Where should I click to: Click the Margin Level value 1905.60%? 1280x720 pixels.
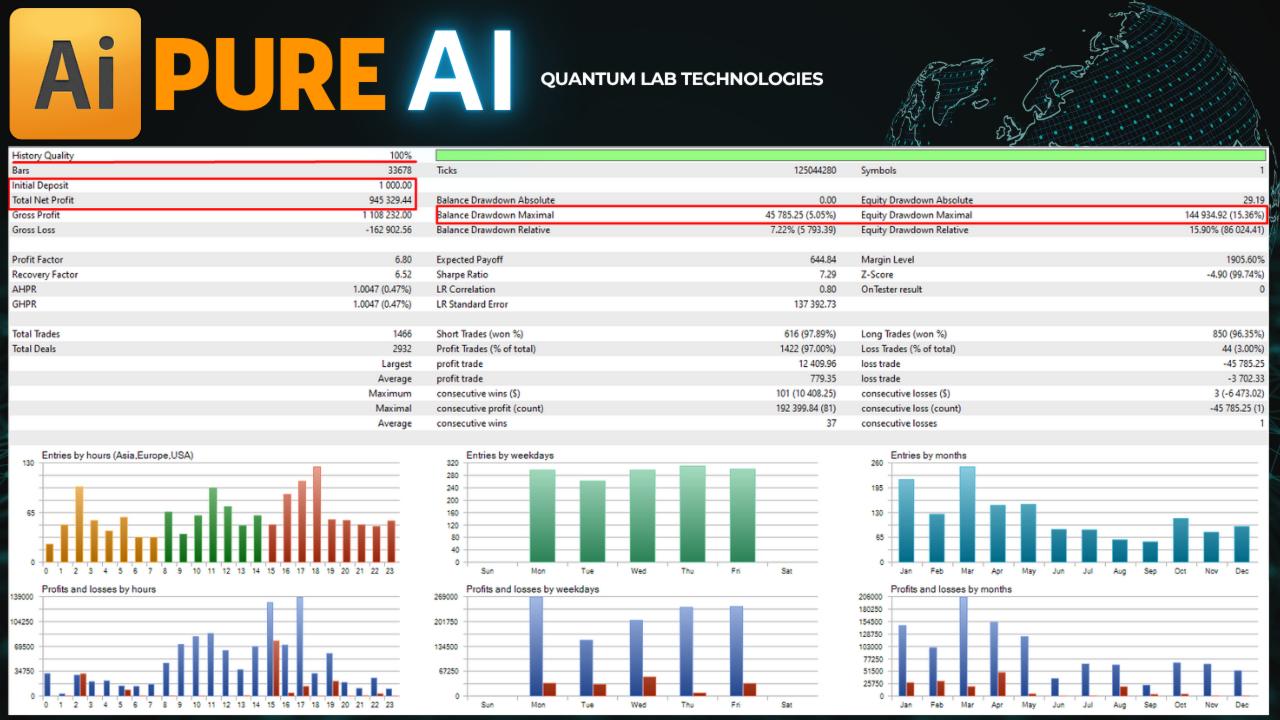[1246, 260]
